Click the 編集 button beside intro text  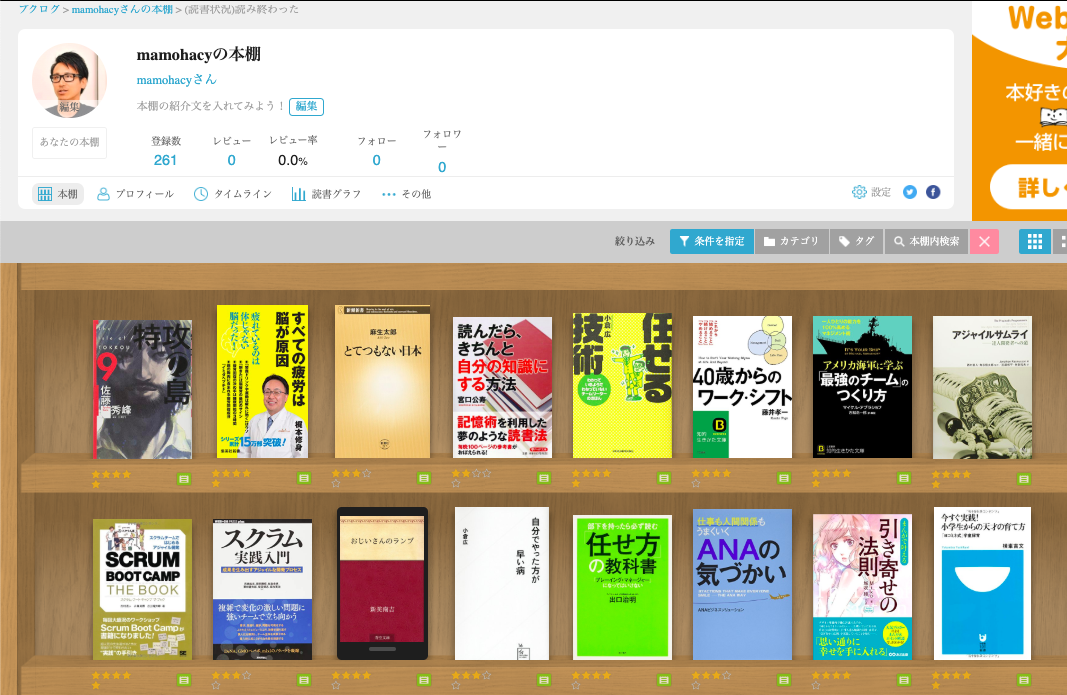(x=306, y=106)
